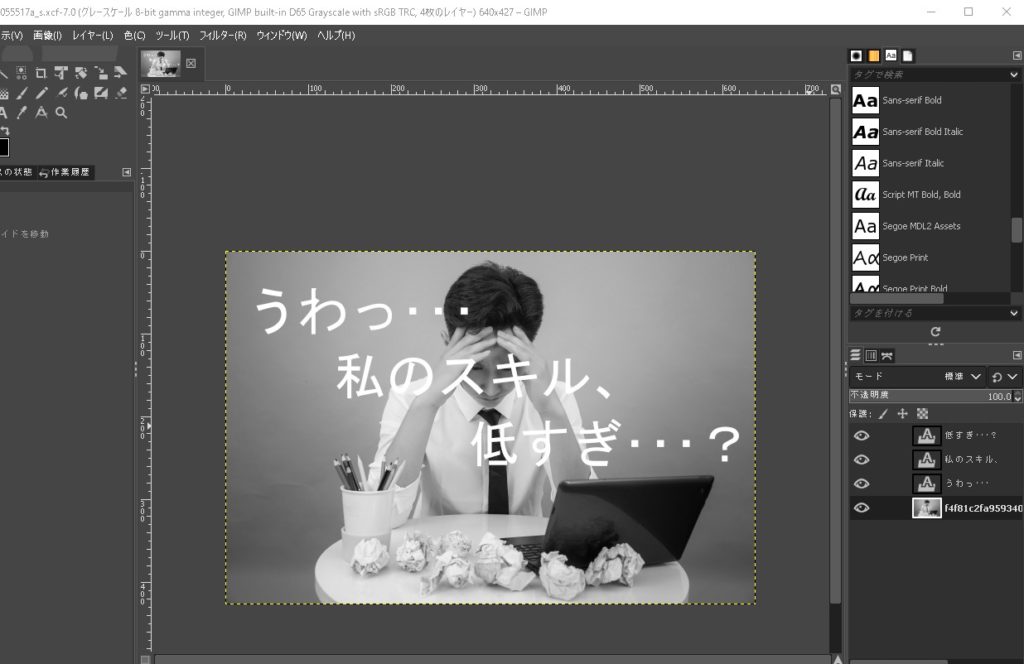Click the refresh fonts list icon
1024x664 pixels.
click(935, 331)
